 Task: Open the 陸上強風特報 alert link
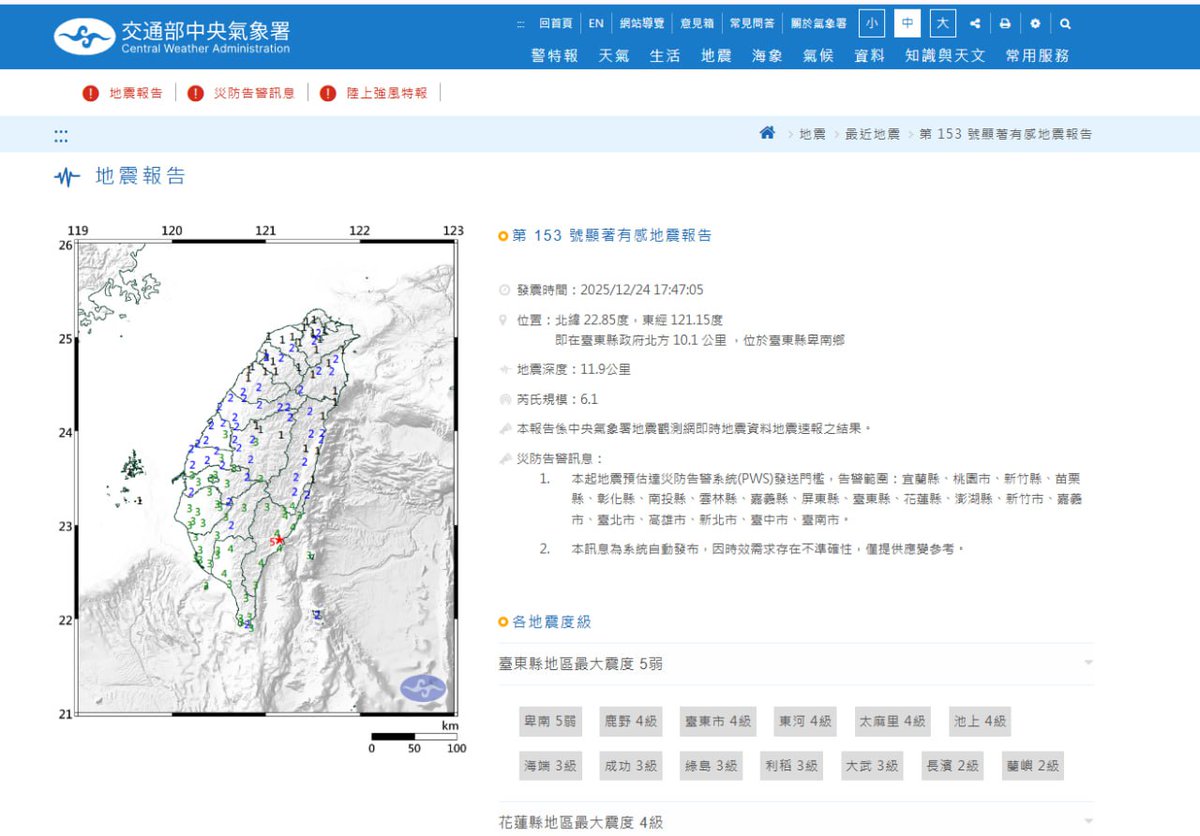(387, 93)
